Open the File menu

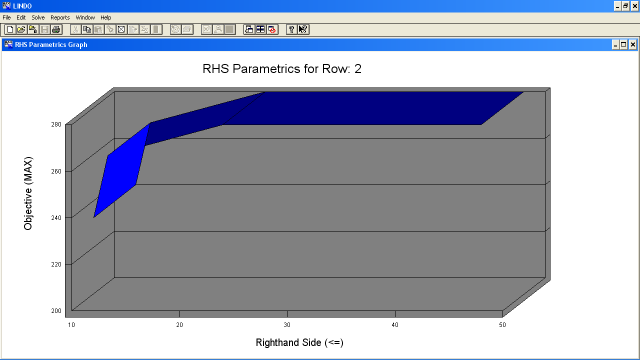(x=7, y=18)
